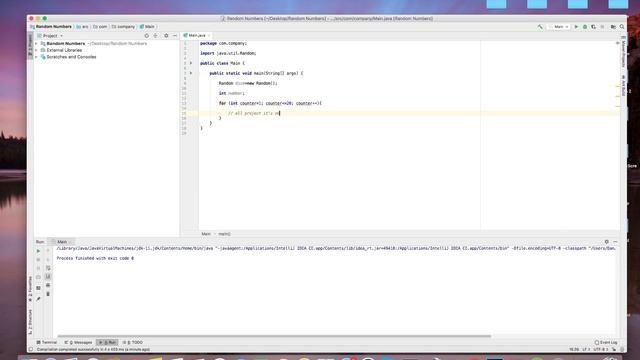
Task: Open Search Everywhere magnifier icon
Action: coord(622,27)
